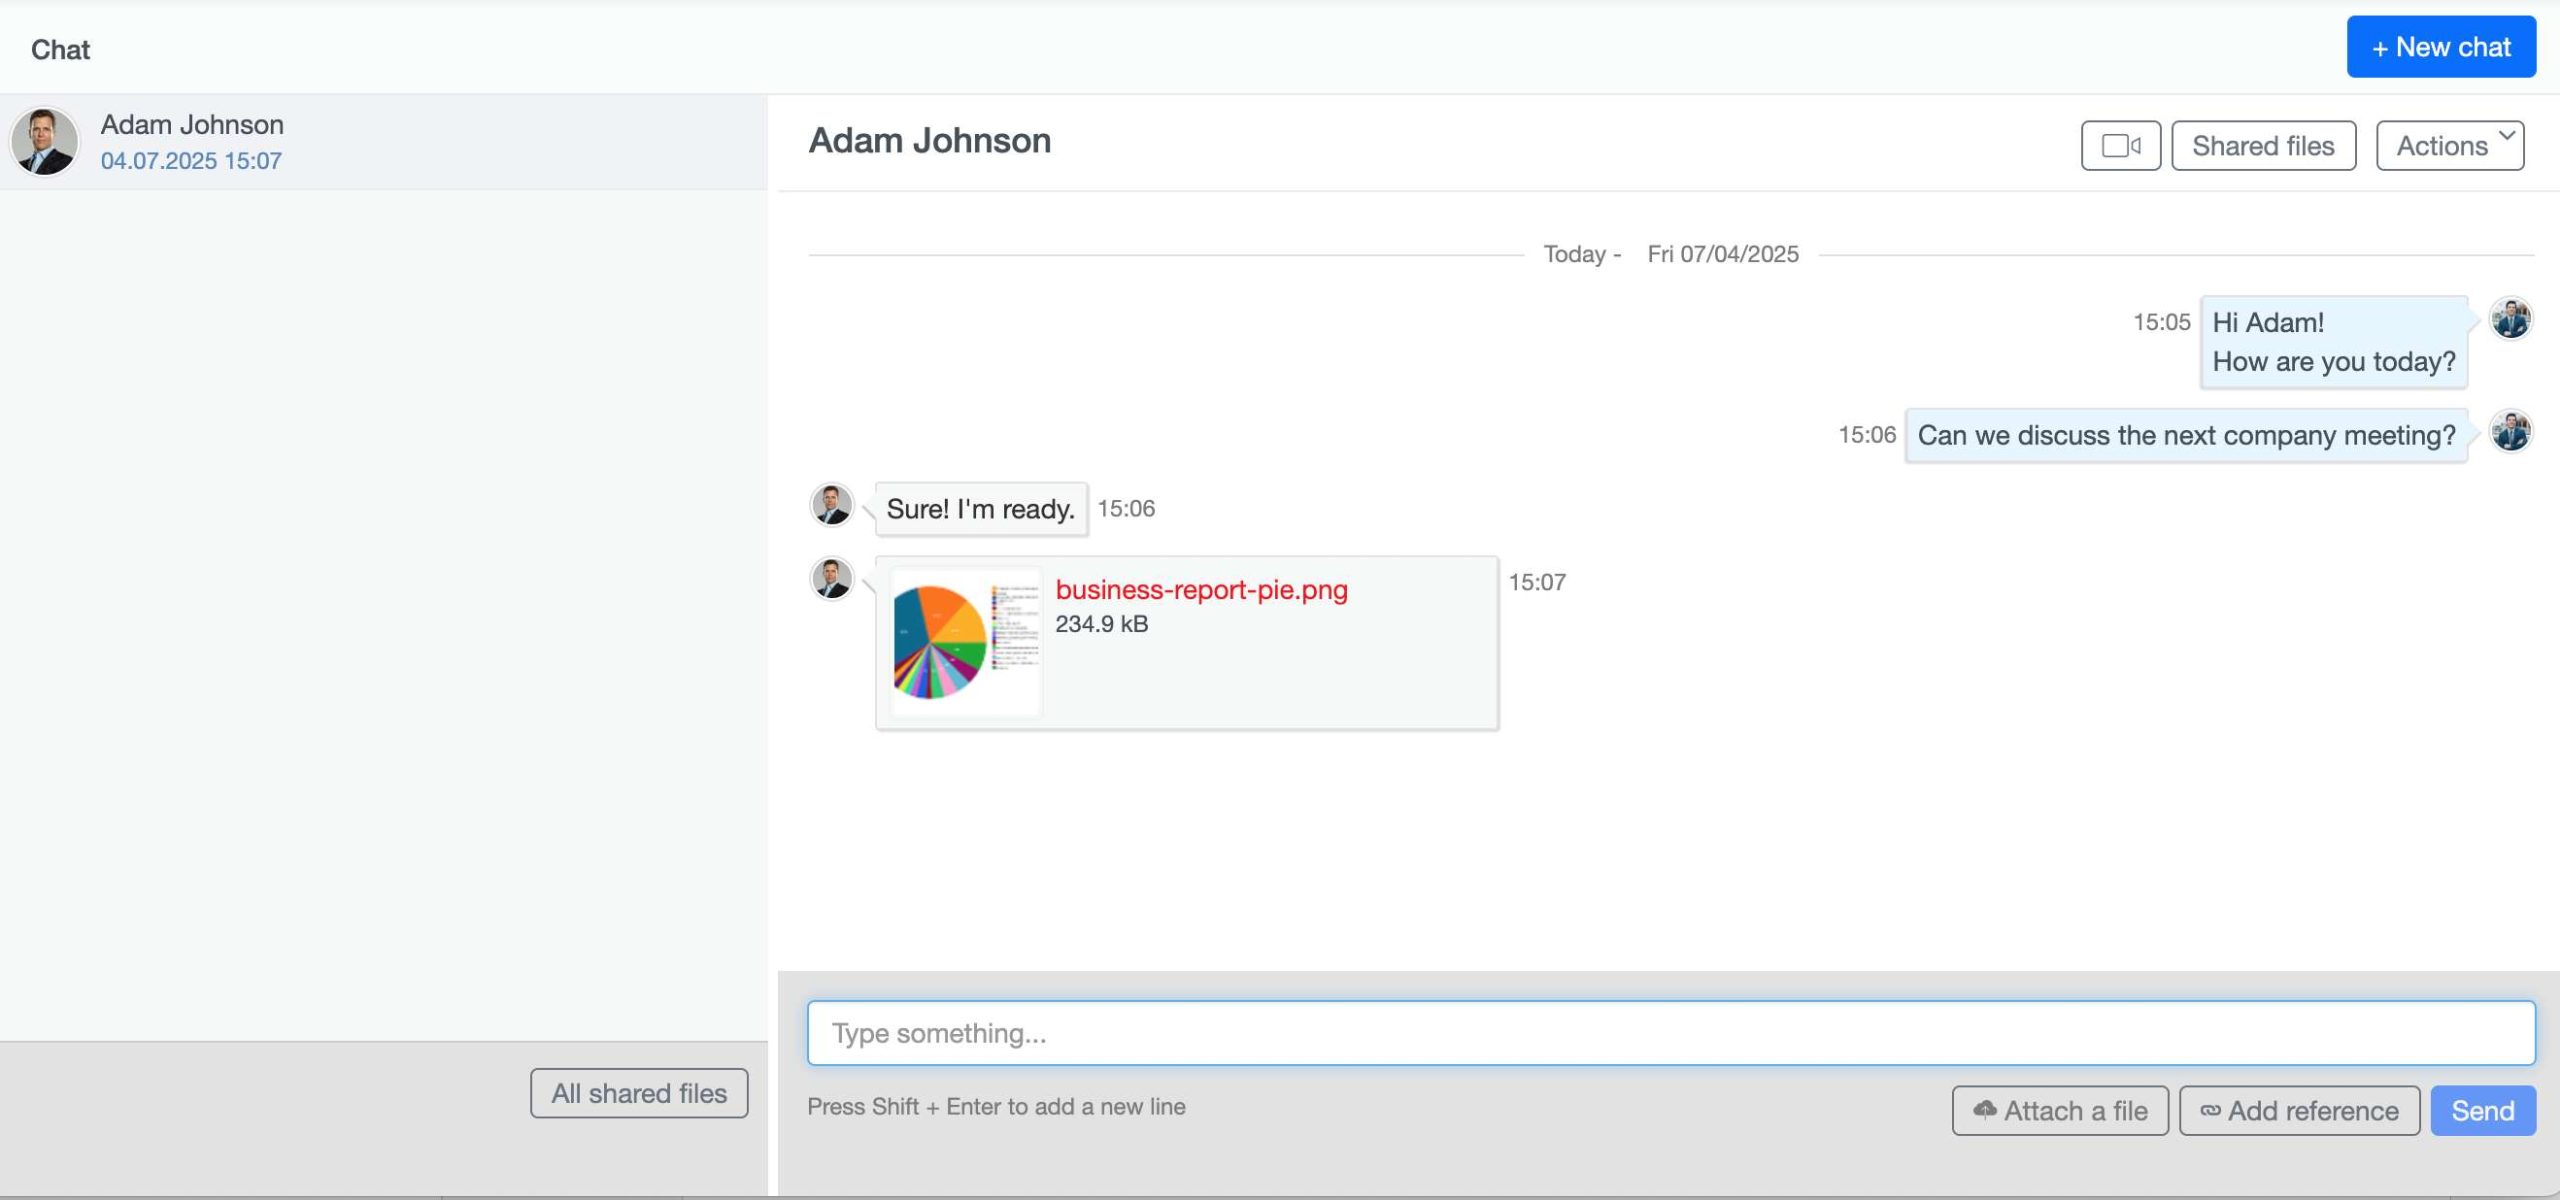The image size is (2560, 1200).
Task: Click Attach a file button
Action: tap(2060, 1111)
